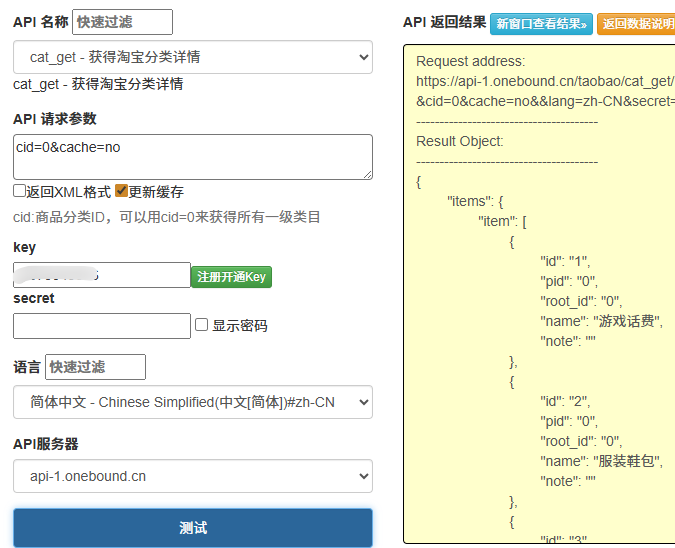
Task: Click the key input field
Action: click(x=102, y=275)
